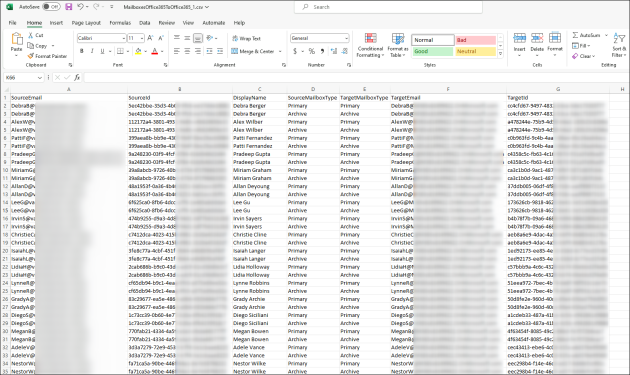Click the Undo arrow icon
This screenshot has height=375, width=630.
[x=80, y=6]
